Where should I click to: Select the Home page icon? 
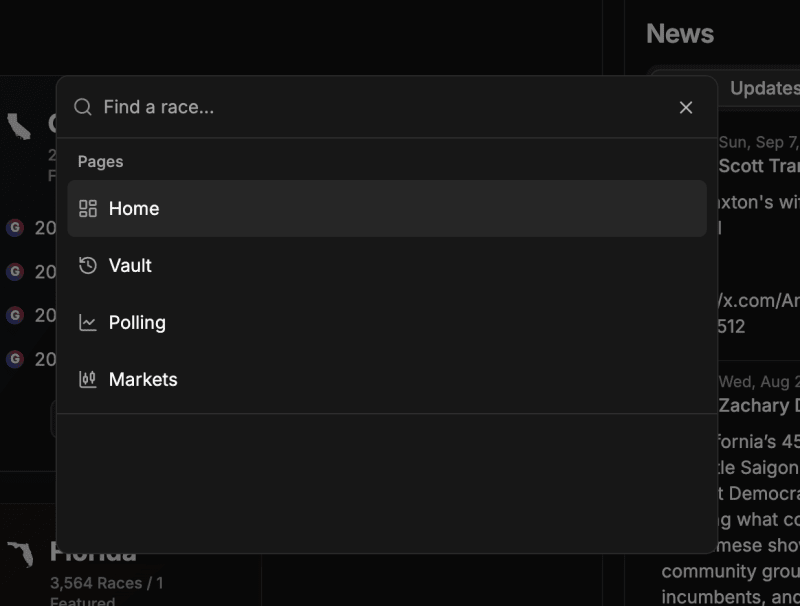click(x=87, y=208)
